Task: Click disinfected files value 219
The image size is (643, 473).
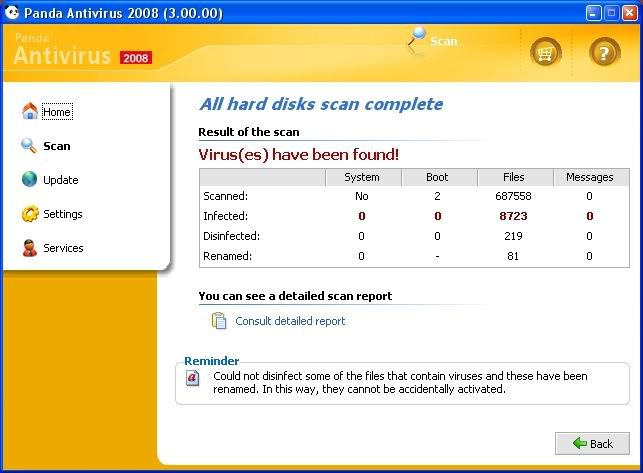Action: [x=513, y=236]
